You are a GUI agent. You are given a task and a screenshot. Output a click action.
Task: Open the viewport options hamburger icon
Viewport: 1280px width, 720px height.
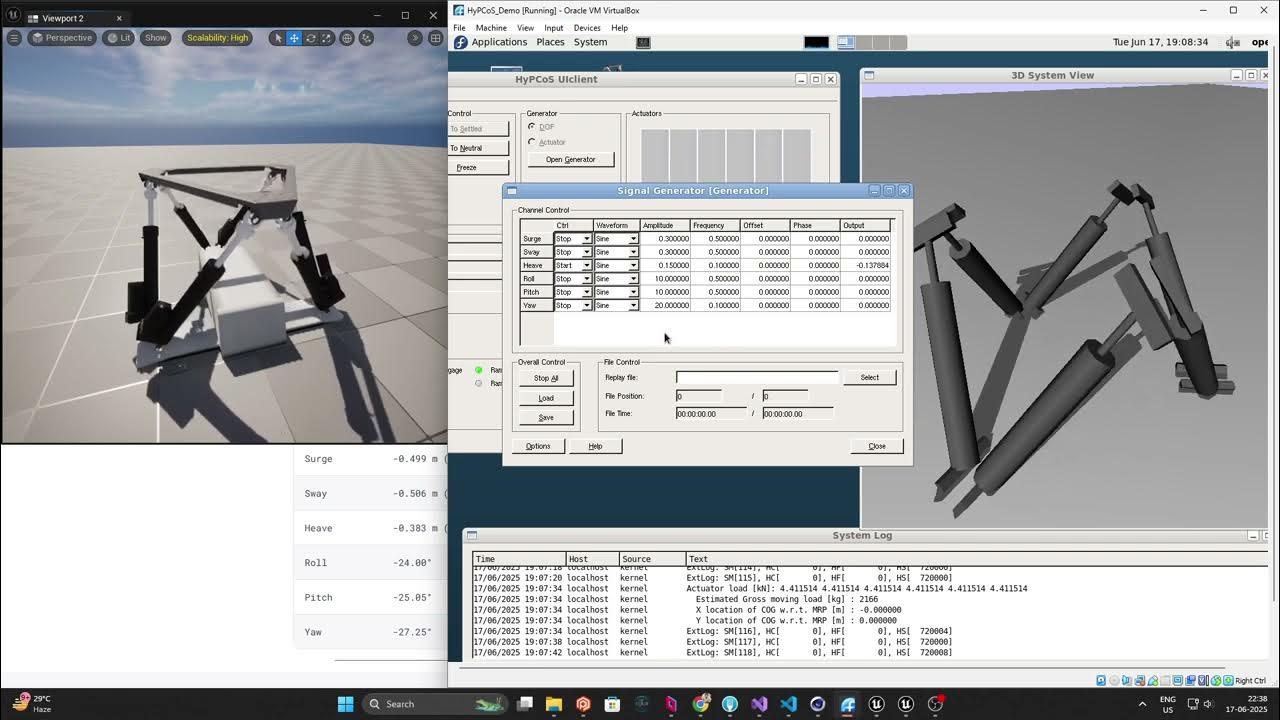(14, 37)
